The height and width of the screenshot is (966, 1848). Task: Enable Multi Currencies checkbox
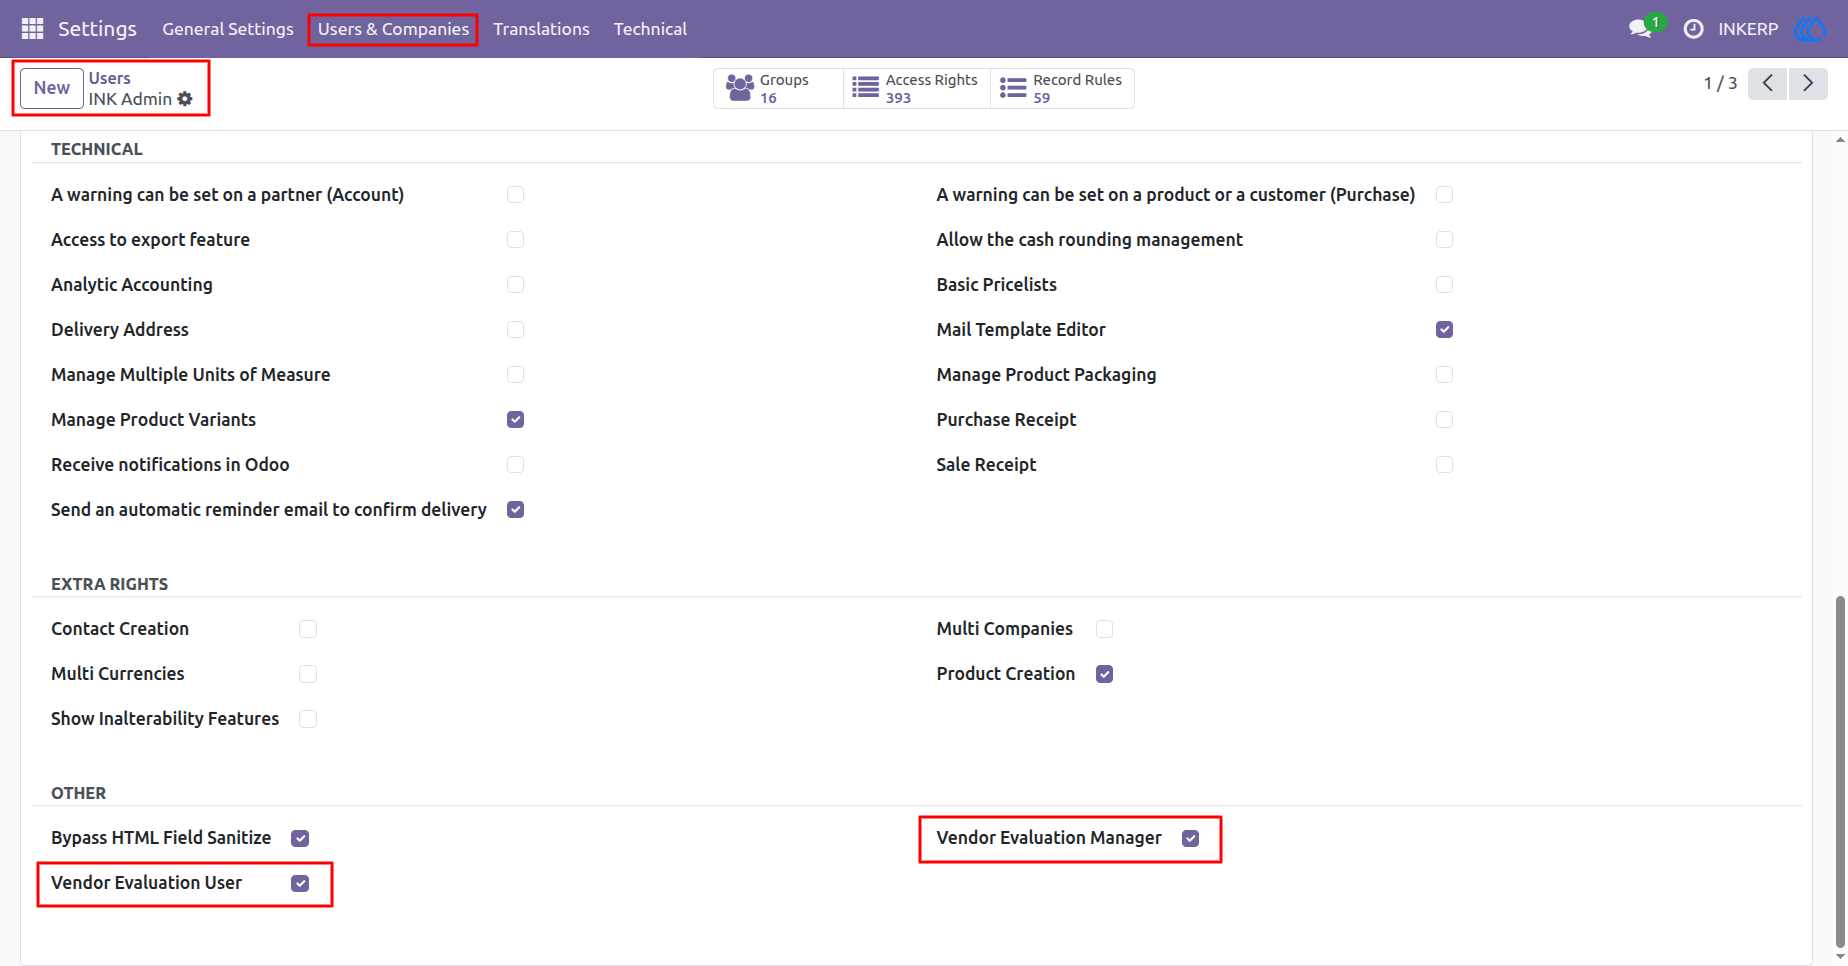(308, 674)
